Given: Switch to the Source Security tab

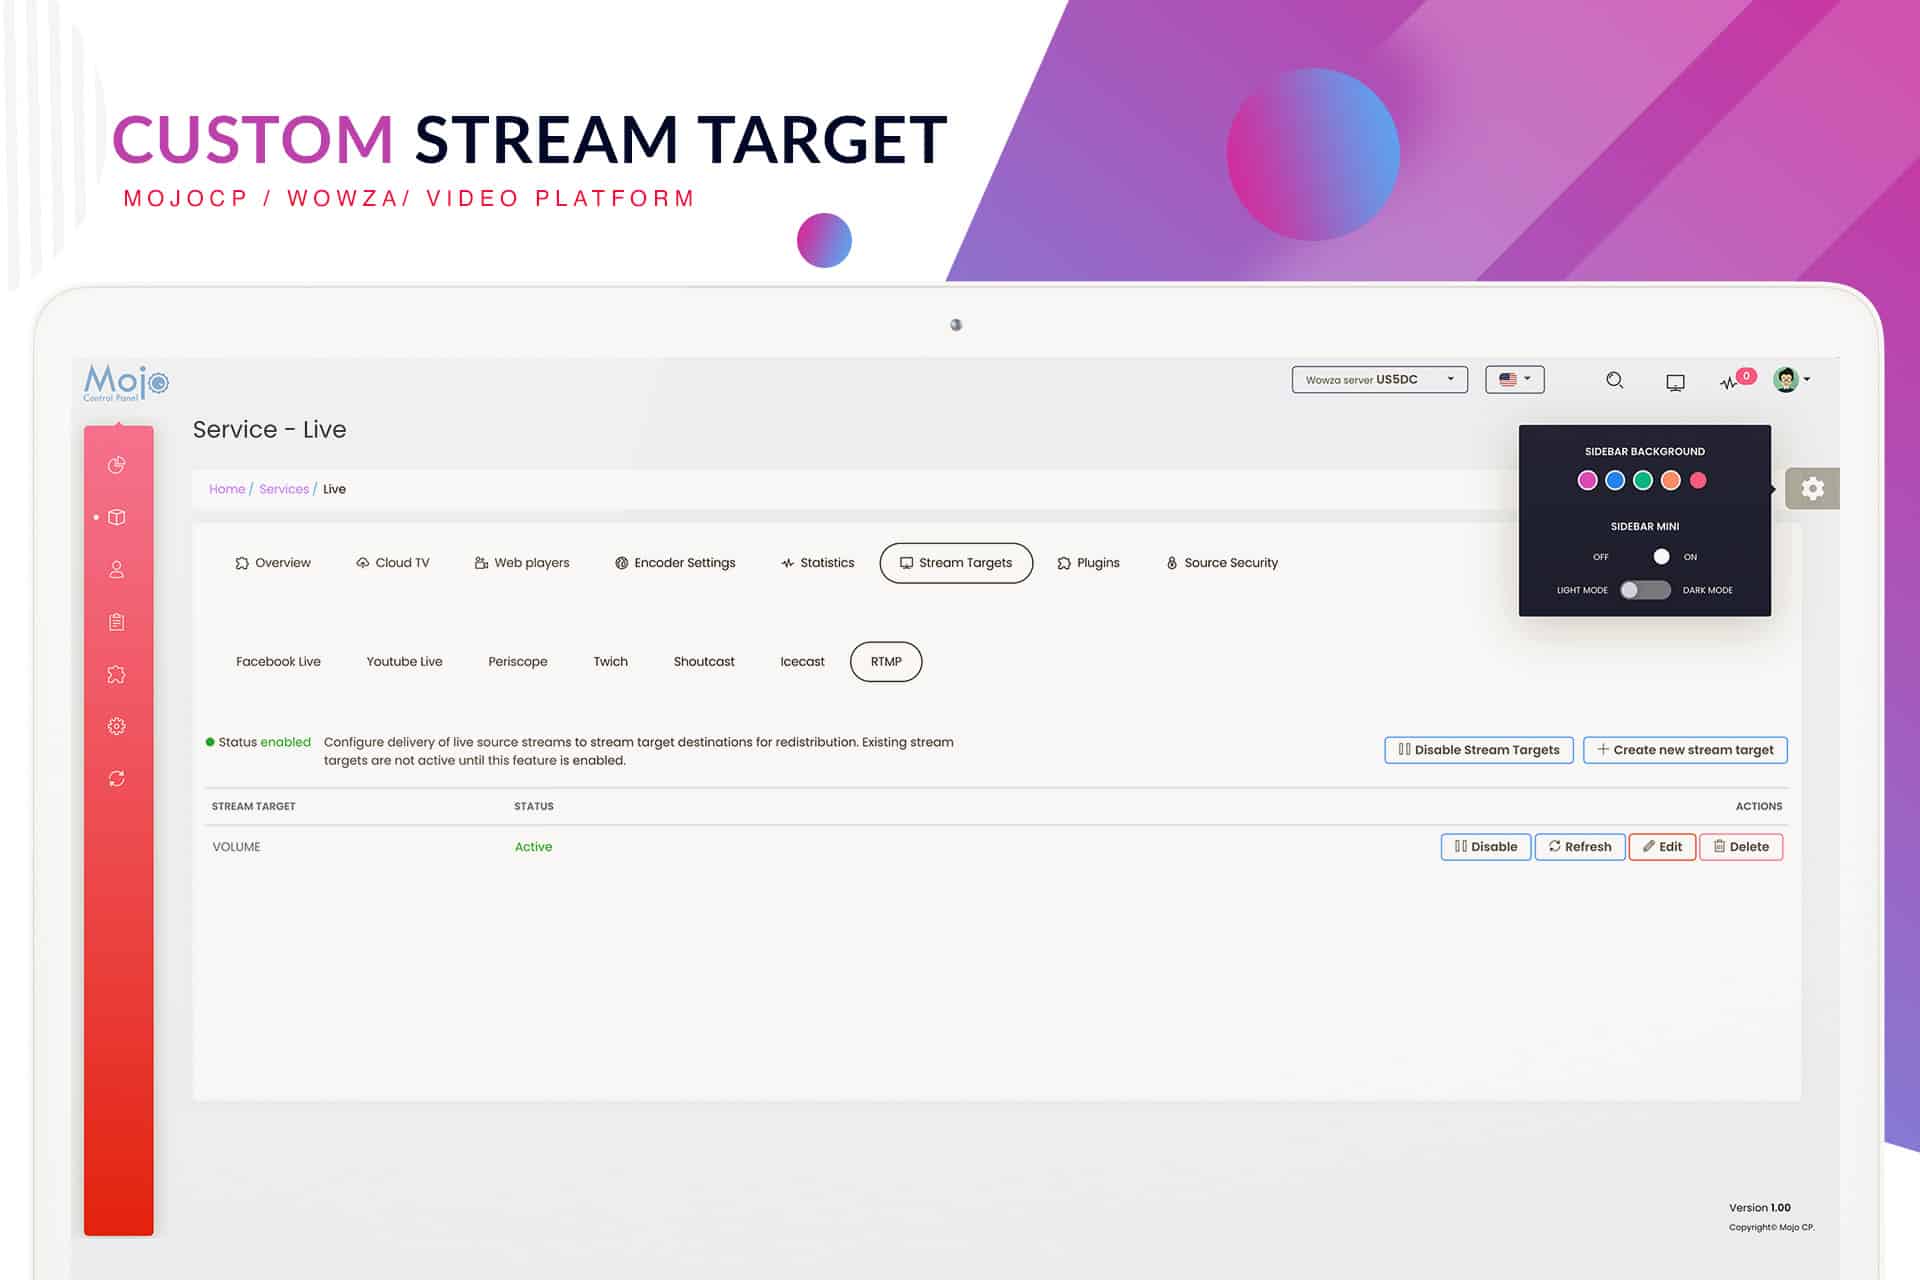Looking at the screenshot, I should pyautogui.click(x=1222, y=563).
